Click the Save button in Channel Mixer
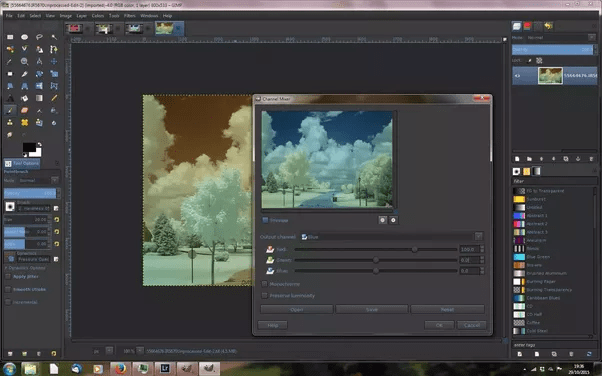 [x=372, y=309]
